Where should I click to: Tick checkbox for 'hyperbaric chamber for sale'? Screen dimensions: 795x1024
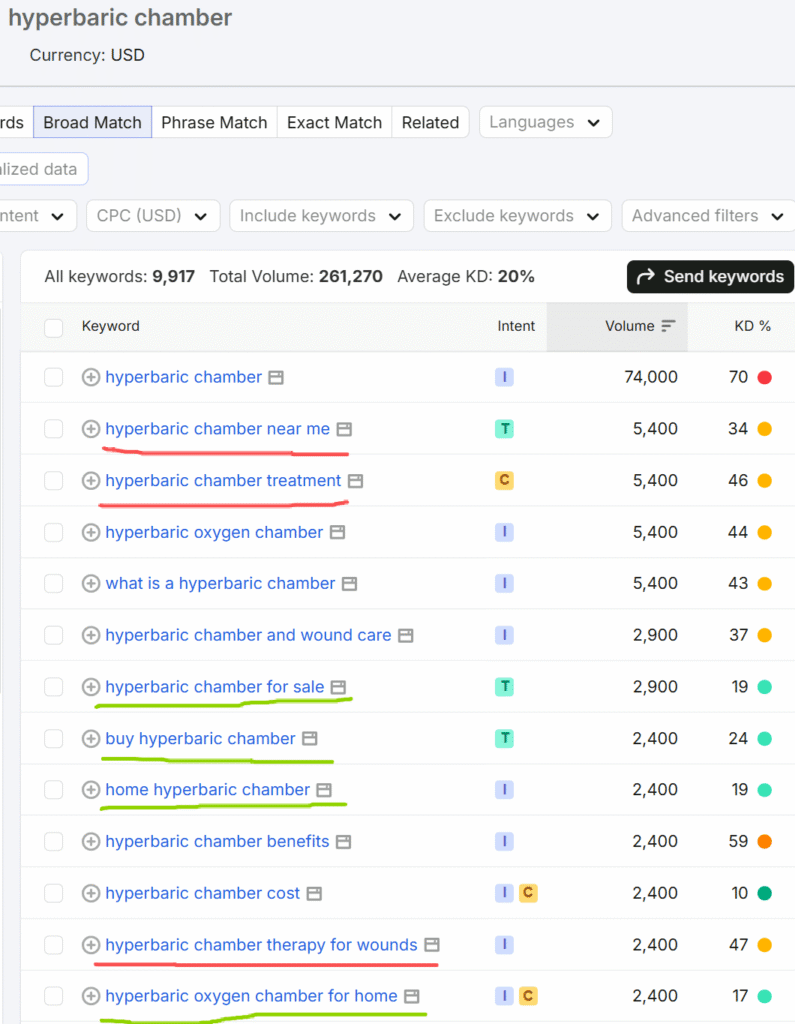54,687
